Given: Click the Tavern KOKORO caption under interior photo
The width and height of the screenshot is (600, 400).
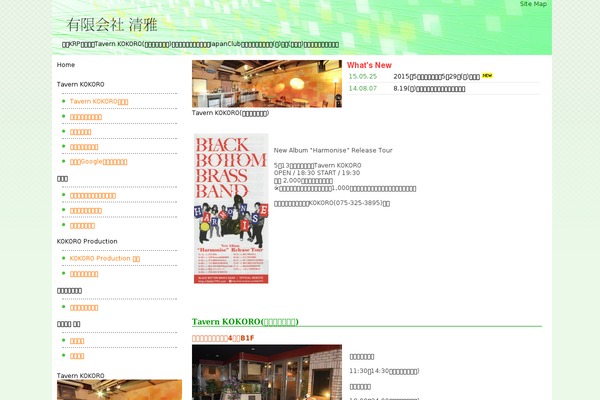Looking at the screenshot, I should (x=230, y=113).
